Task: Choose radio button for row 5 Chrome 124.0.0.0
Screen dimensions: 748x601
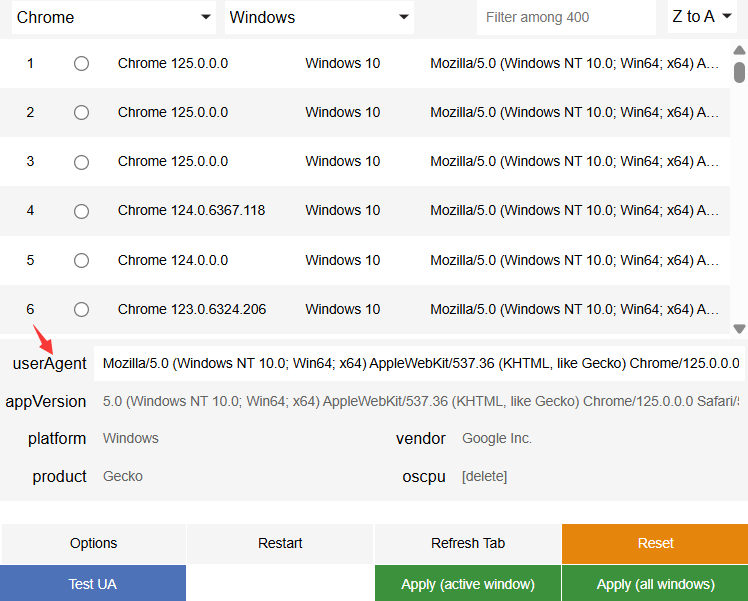Action: pyautogui.click(x=81, y=260)
